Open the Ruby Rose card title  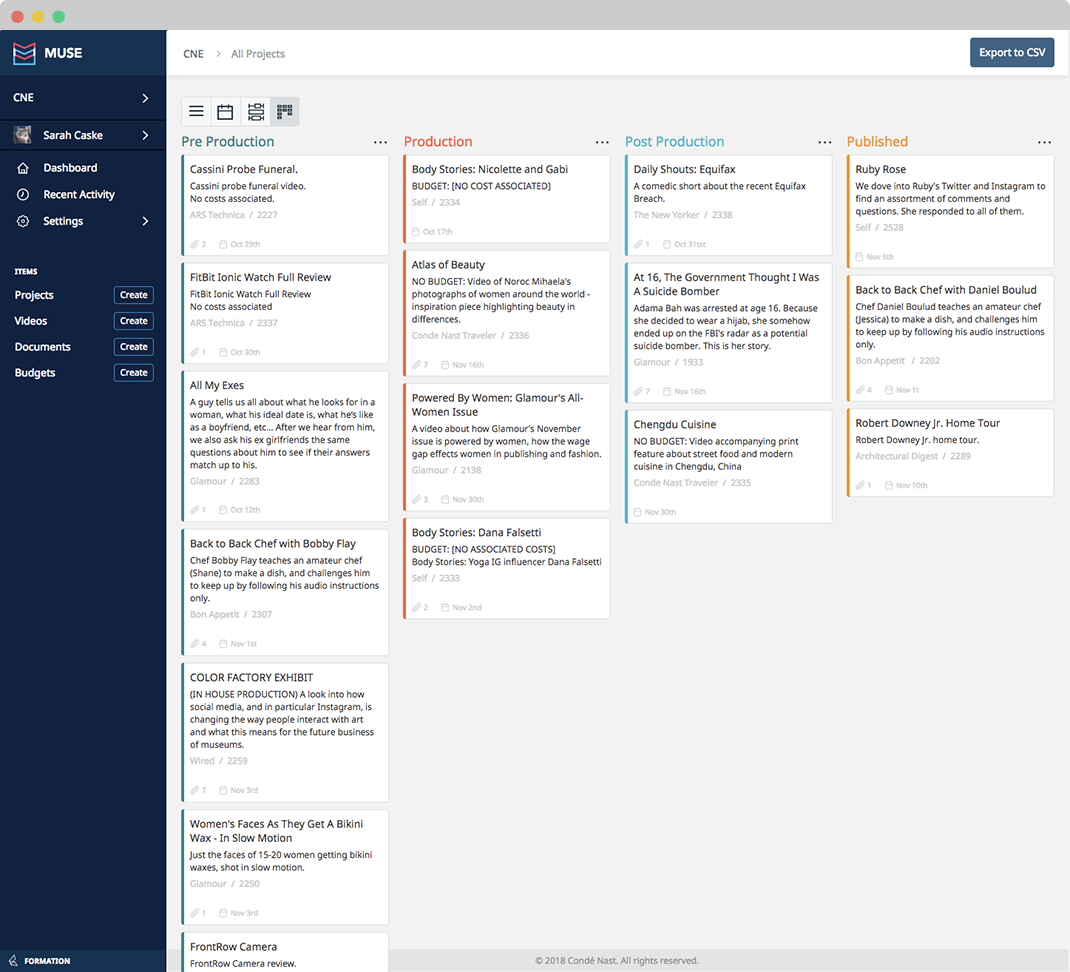coord(881,169)
